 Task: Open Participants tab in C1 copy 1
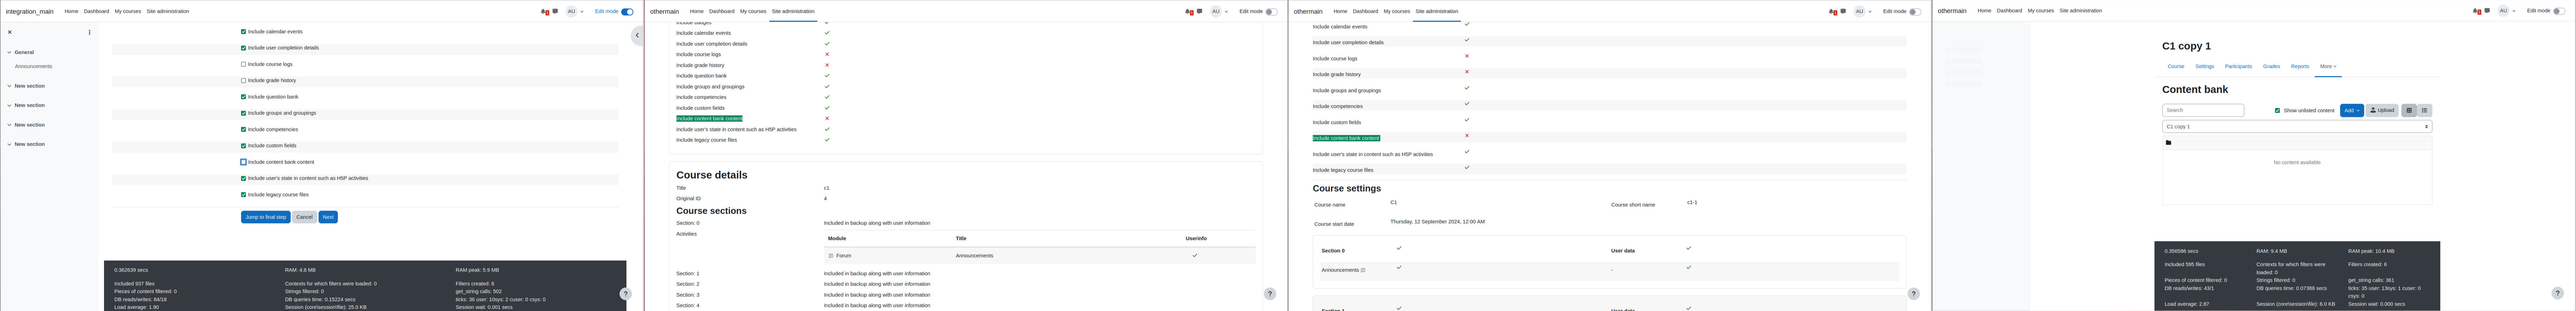click(x=2238, y=66)
